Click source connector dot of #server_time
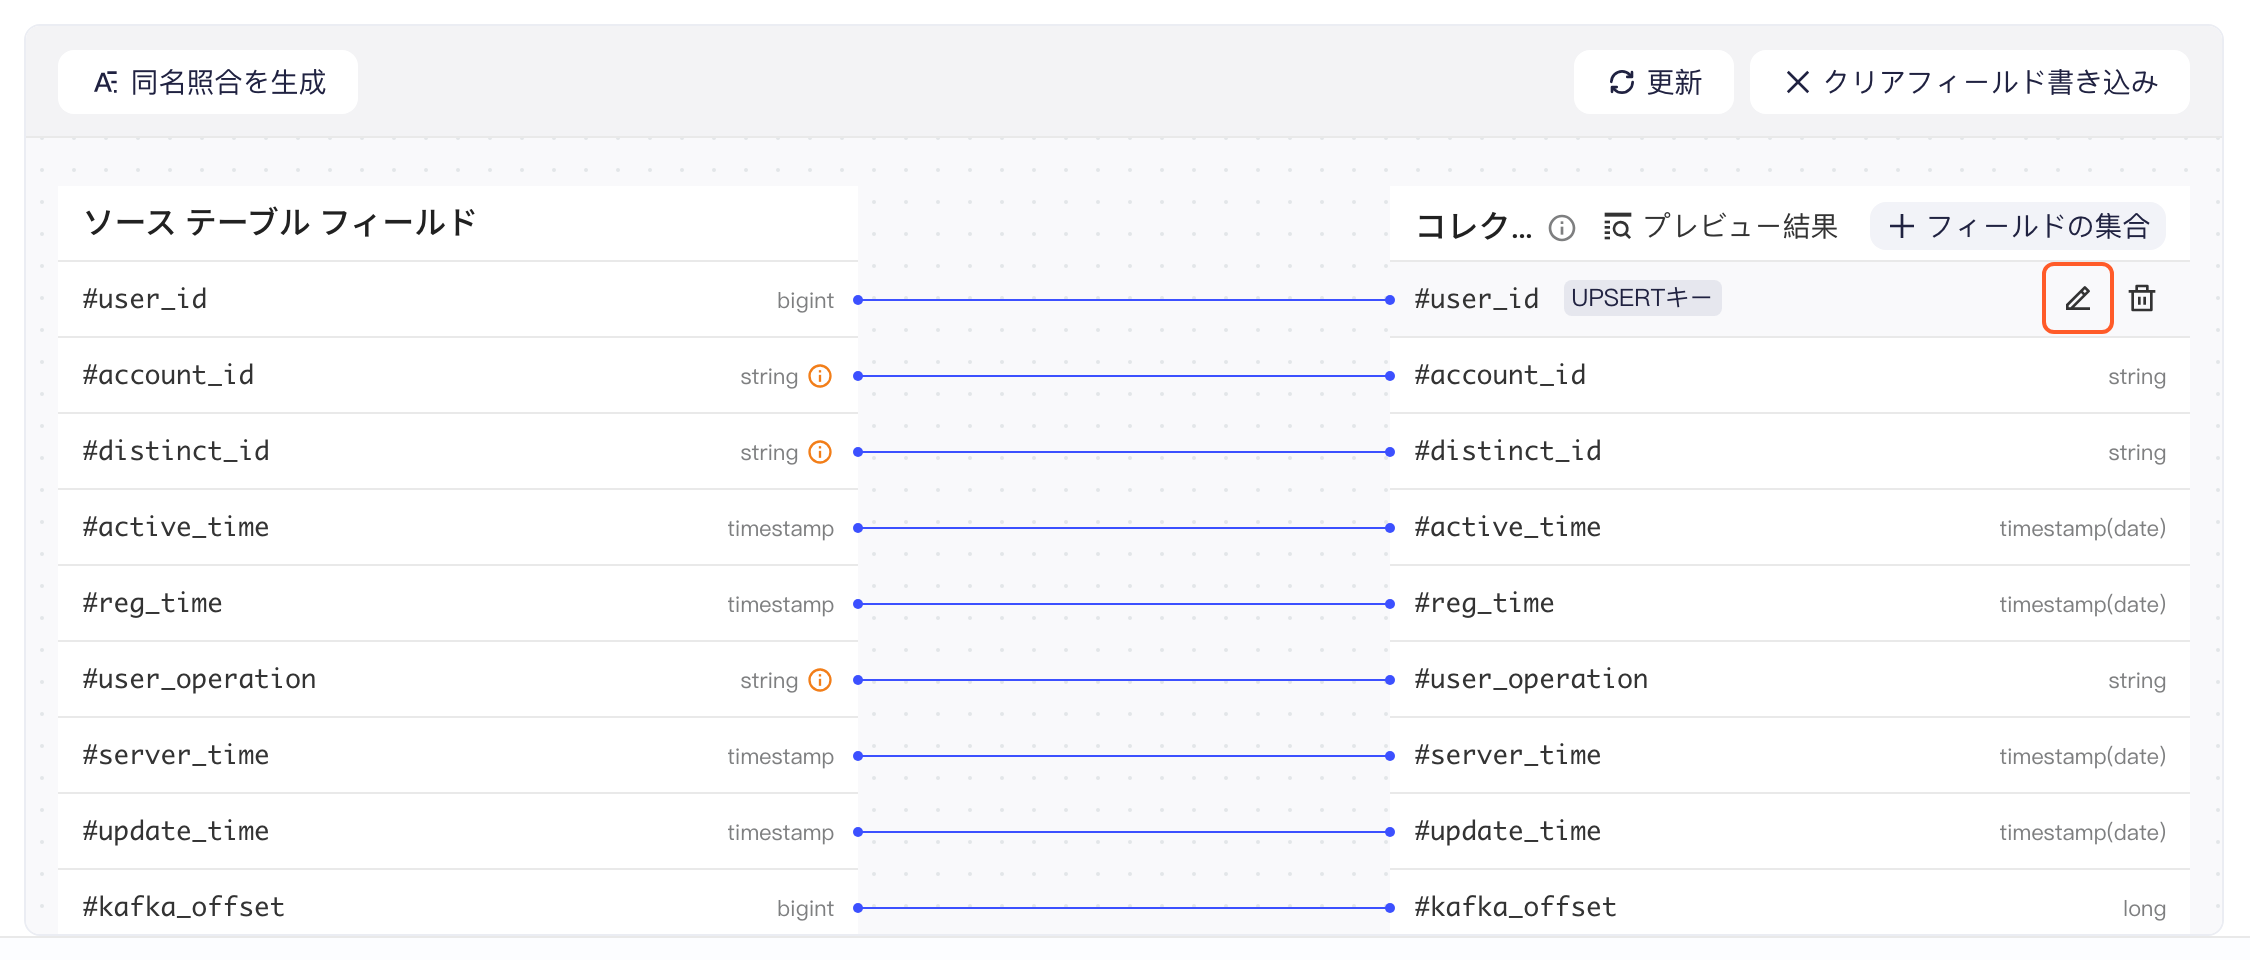 pos(858,756)
